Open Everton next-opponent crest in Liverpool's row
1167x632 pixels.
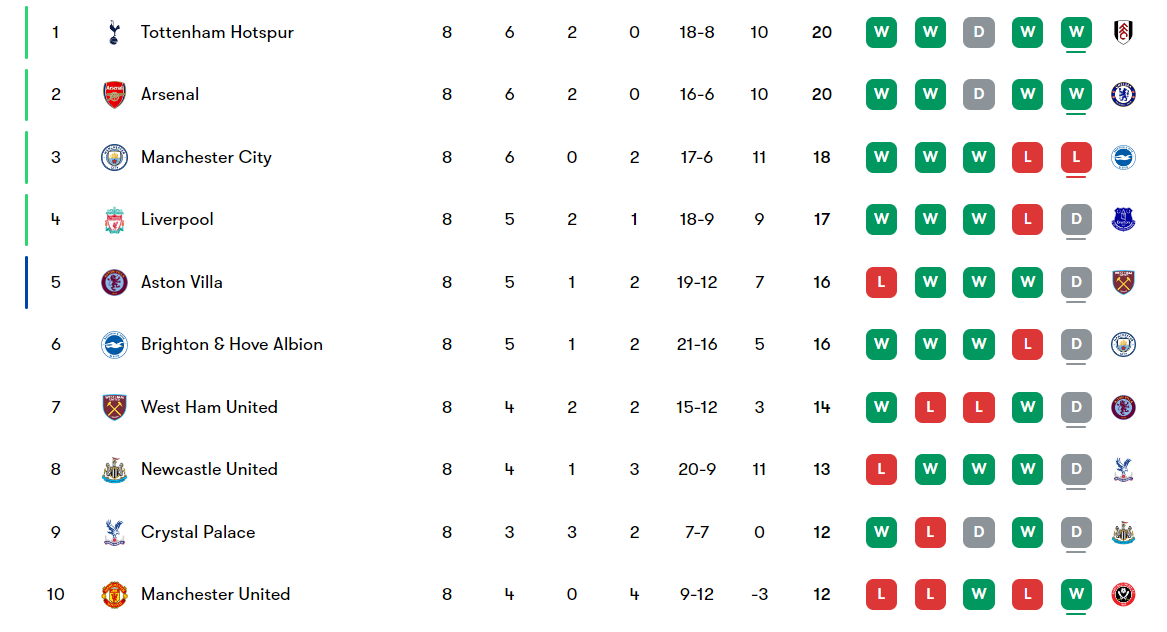click(1123, 220)
